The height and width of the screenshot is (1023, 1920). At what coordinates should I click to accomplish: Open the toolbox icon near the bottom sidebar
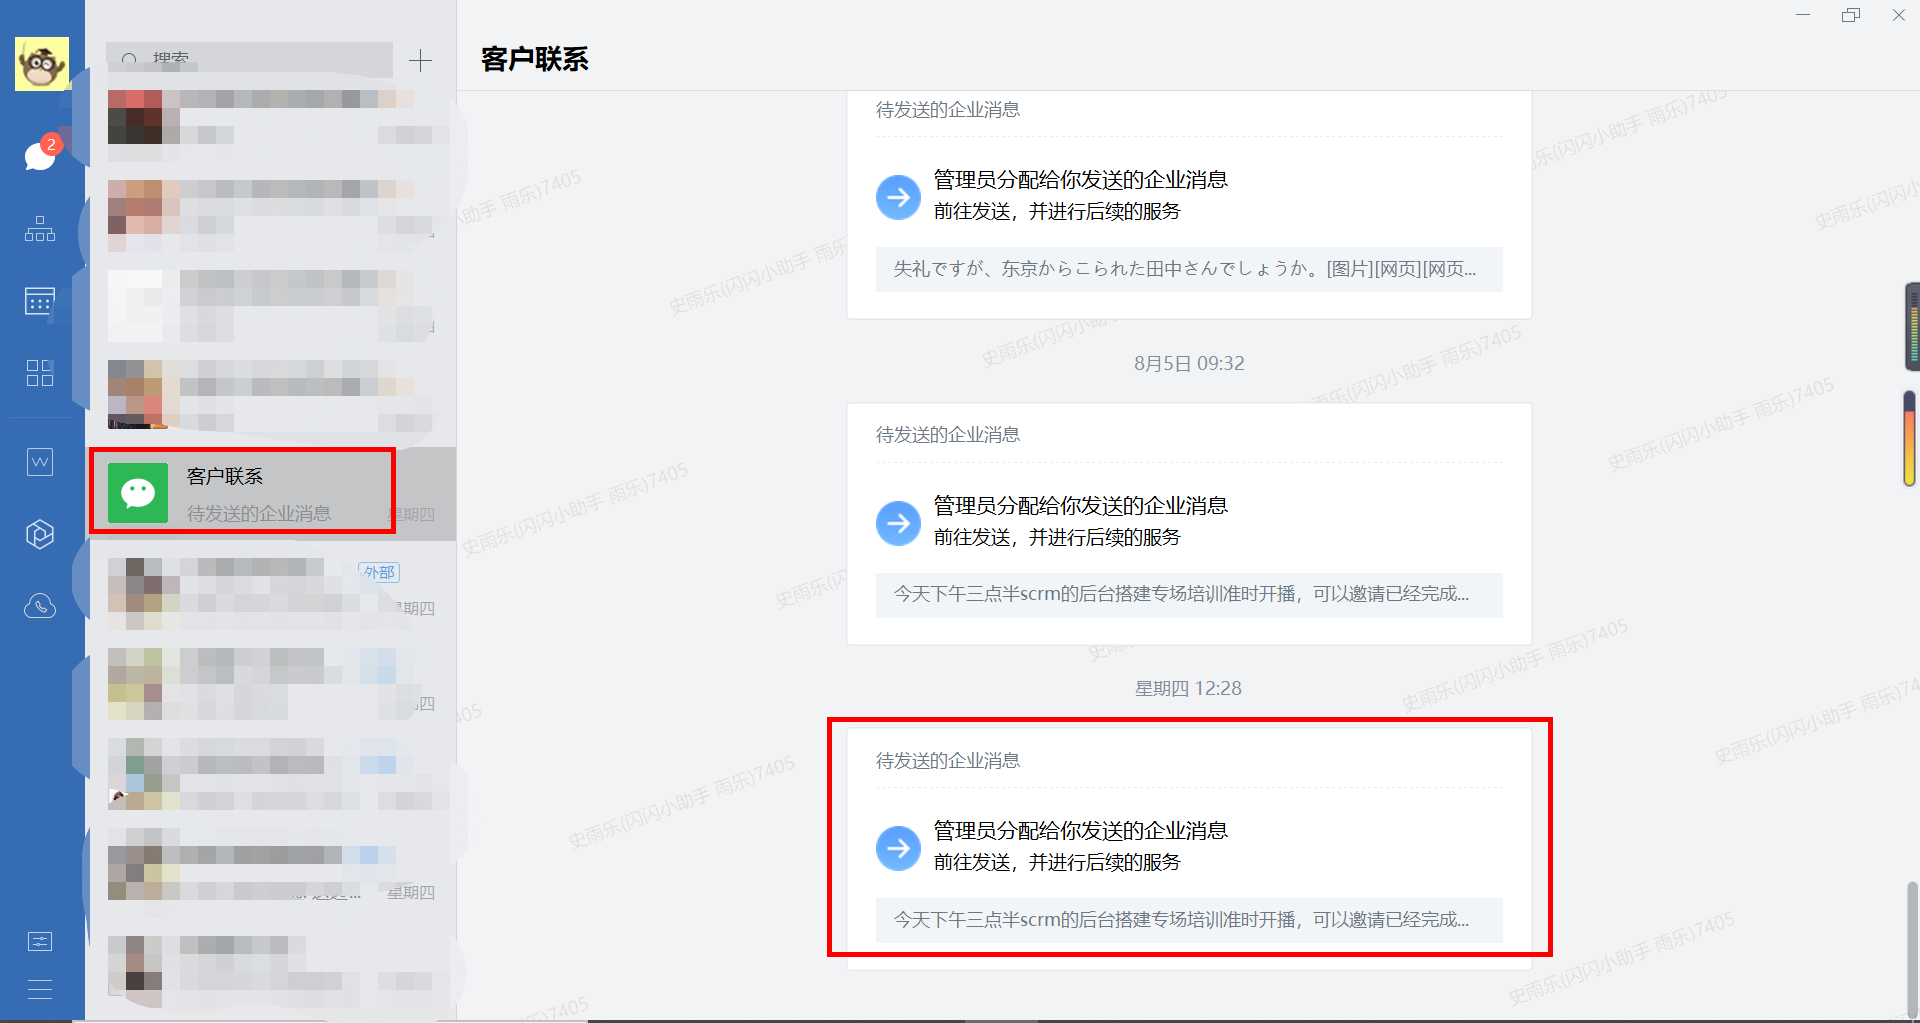point(39,940)
